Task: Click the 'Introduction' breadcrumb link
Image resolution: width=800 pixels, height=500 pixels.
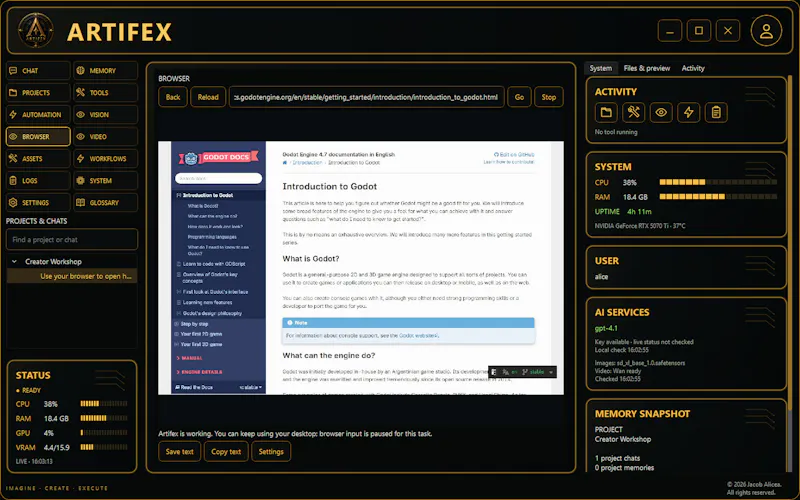Action: pos(307,163)
